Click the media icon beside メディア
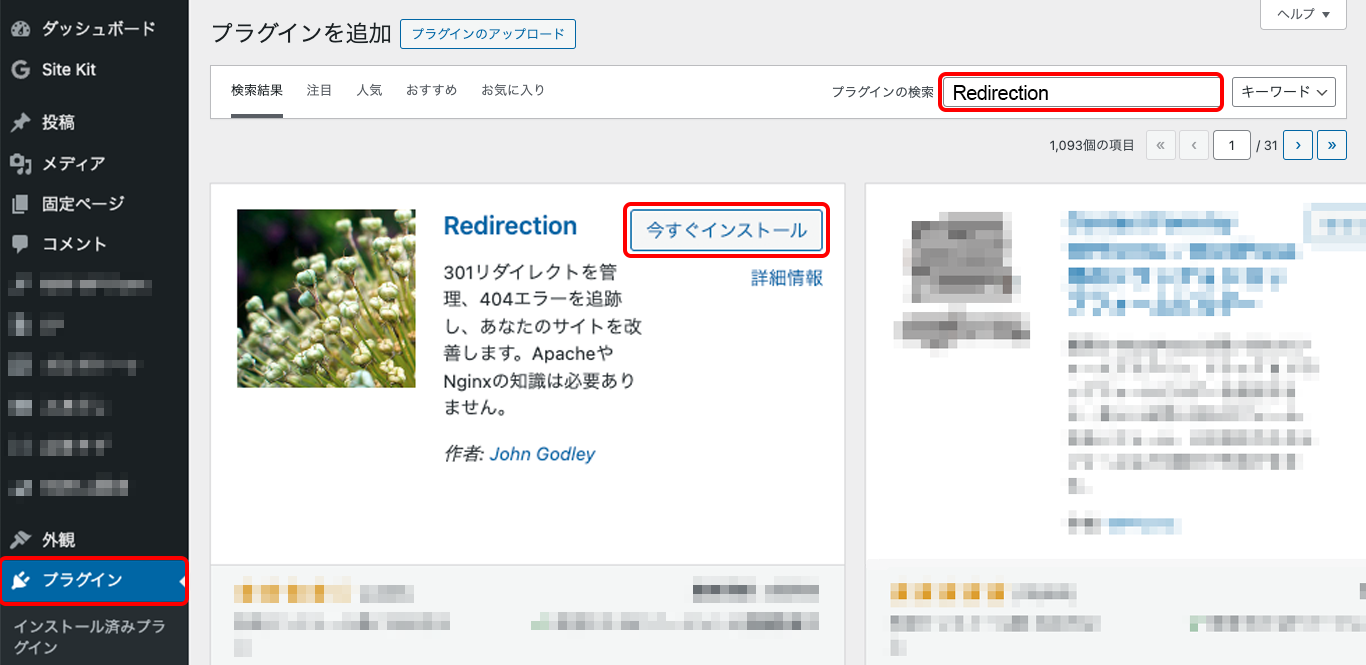 [x=20, y=164]
